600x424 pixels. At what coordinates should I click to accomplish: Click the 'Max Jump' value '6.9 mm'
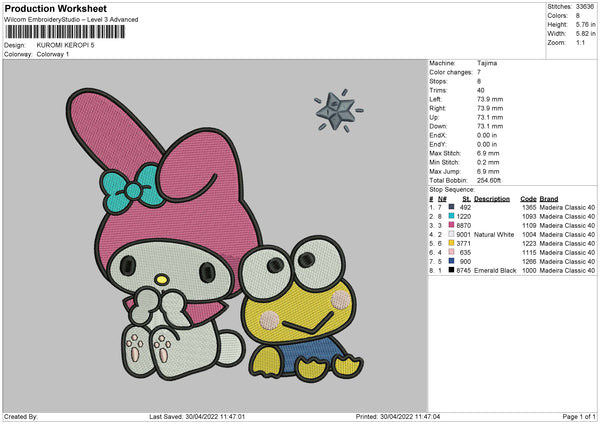488,171
